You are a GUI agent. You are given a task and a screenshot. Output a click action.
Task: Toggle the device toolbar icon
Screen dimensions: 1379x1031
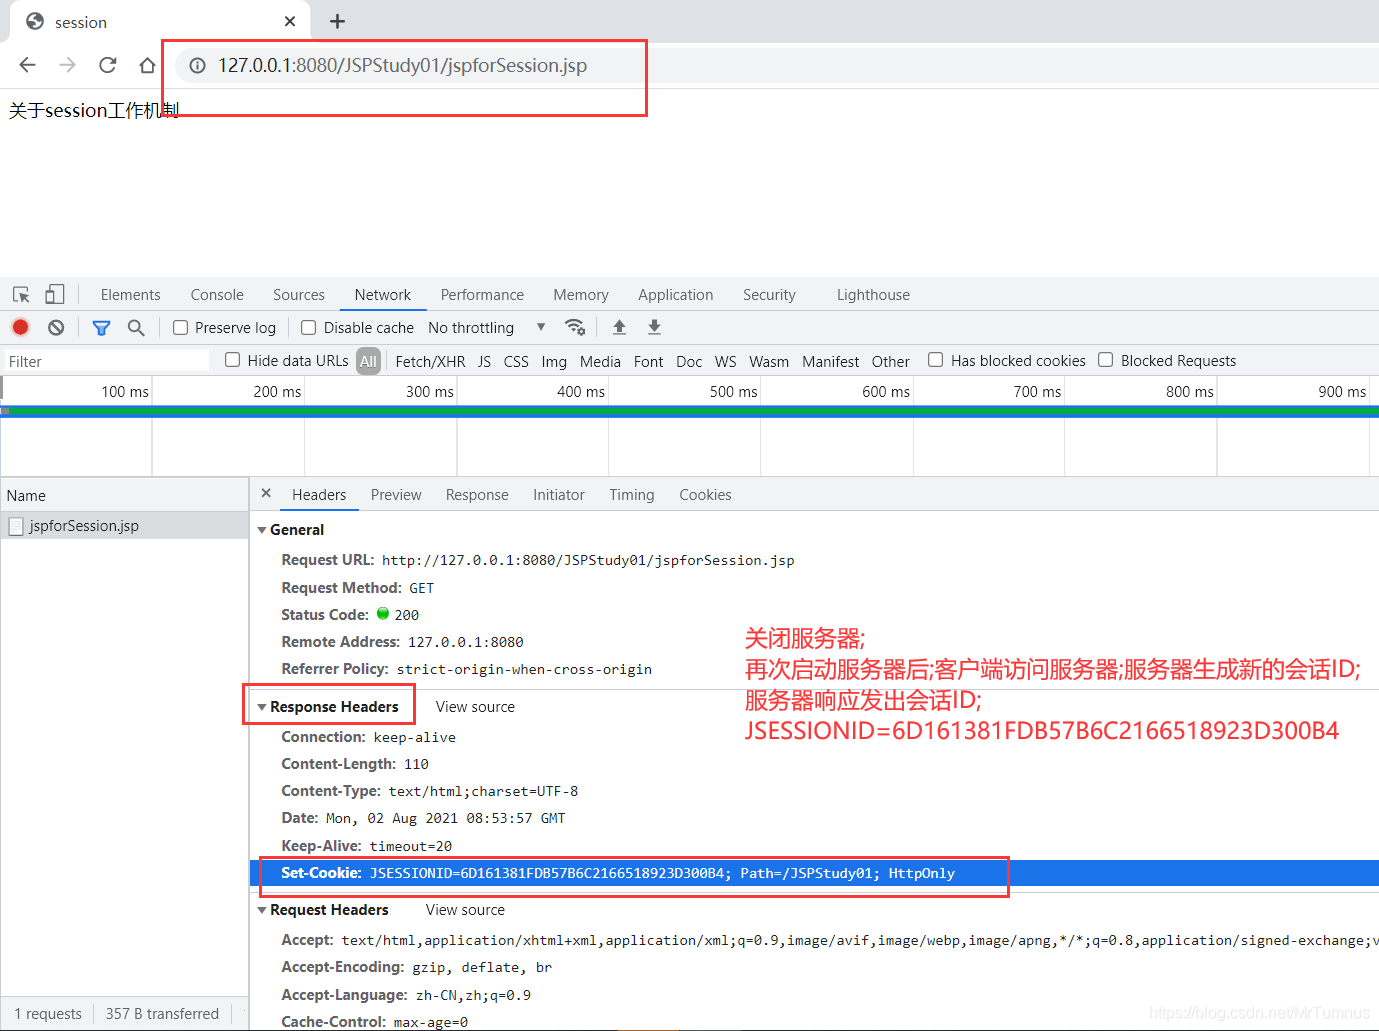coord(55,294)
